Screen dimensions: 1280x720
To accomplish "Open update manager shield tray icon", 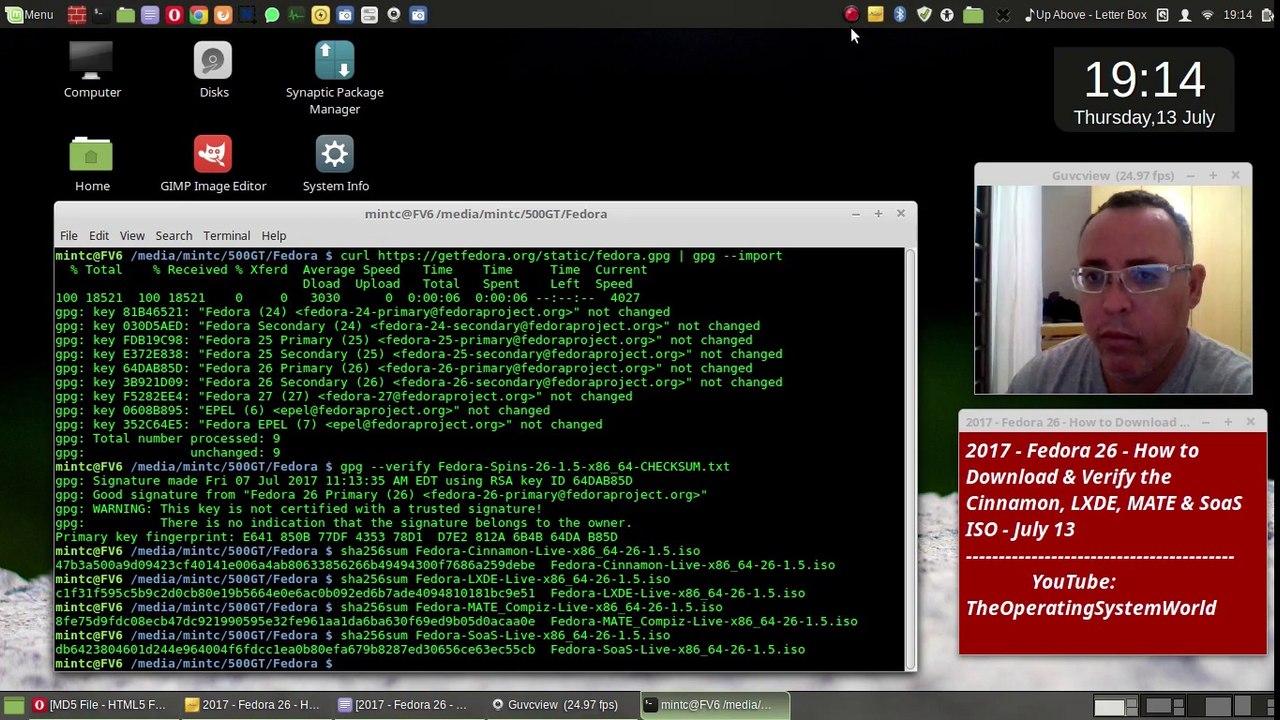I will [924, 14].
